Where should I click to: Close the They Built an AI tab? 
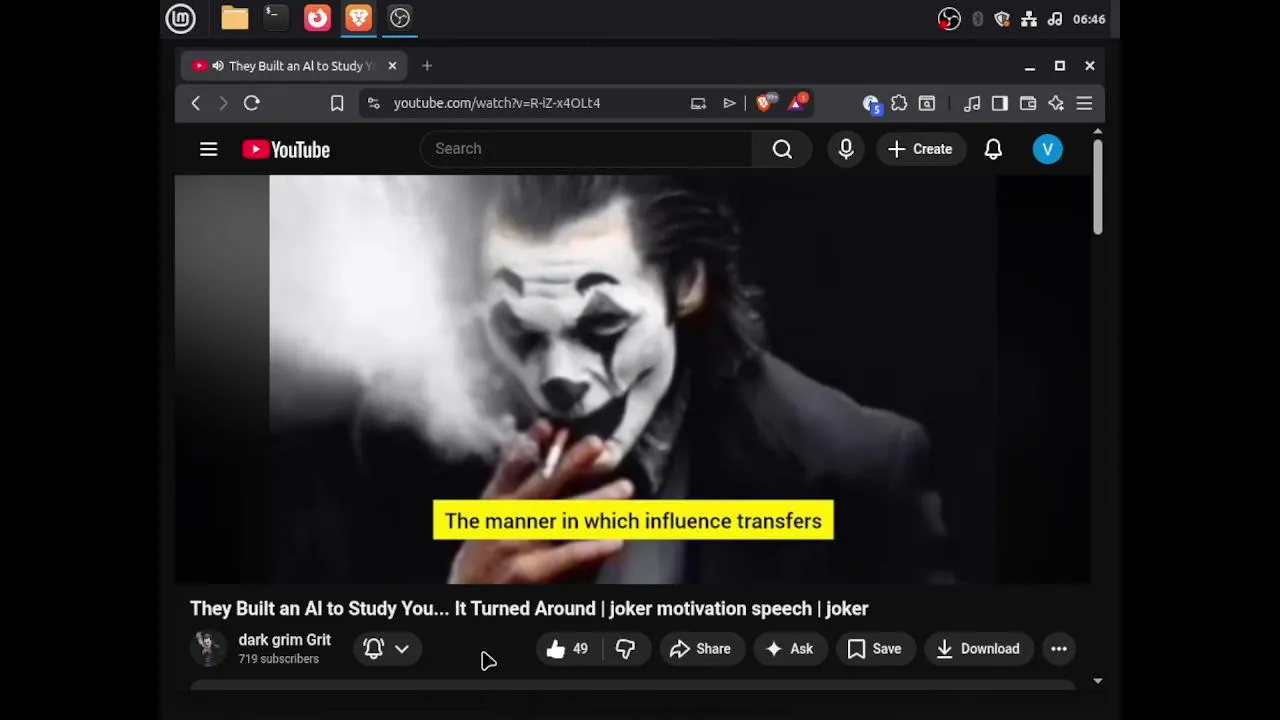392,66
